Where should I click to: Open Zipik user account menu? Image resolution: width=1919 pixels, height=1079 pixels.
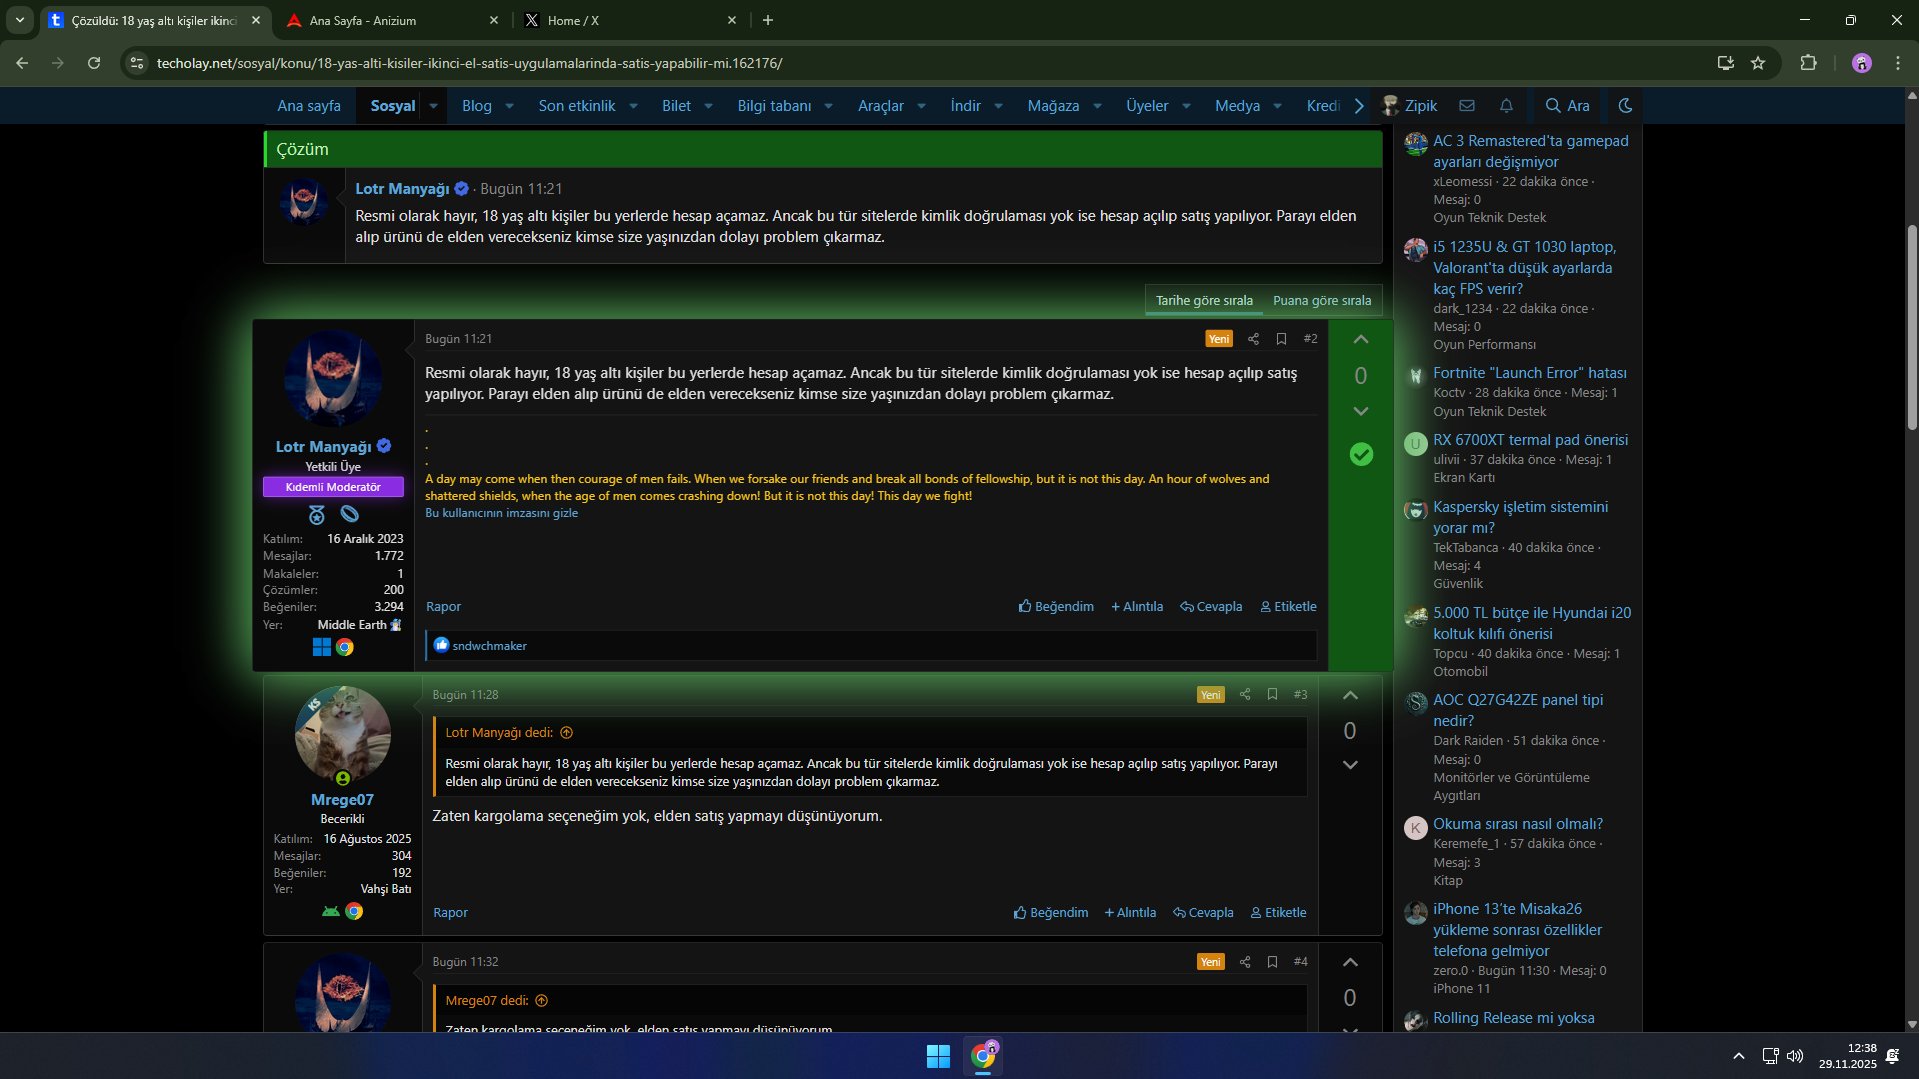(x=1409, y=105)
